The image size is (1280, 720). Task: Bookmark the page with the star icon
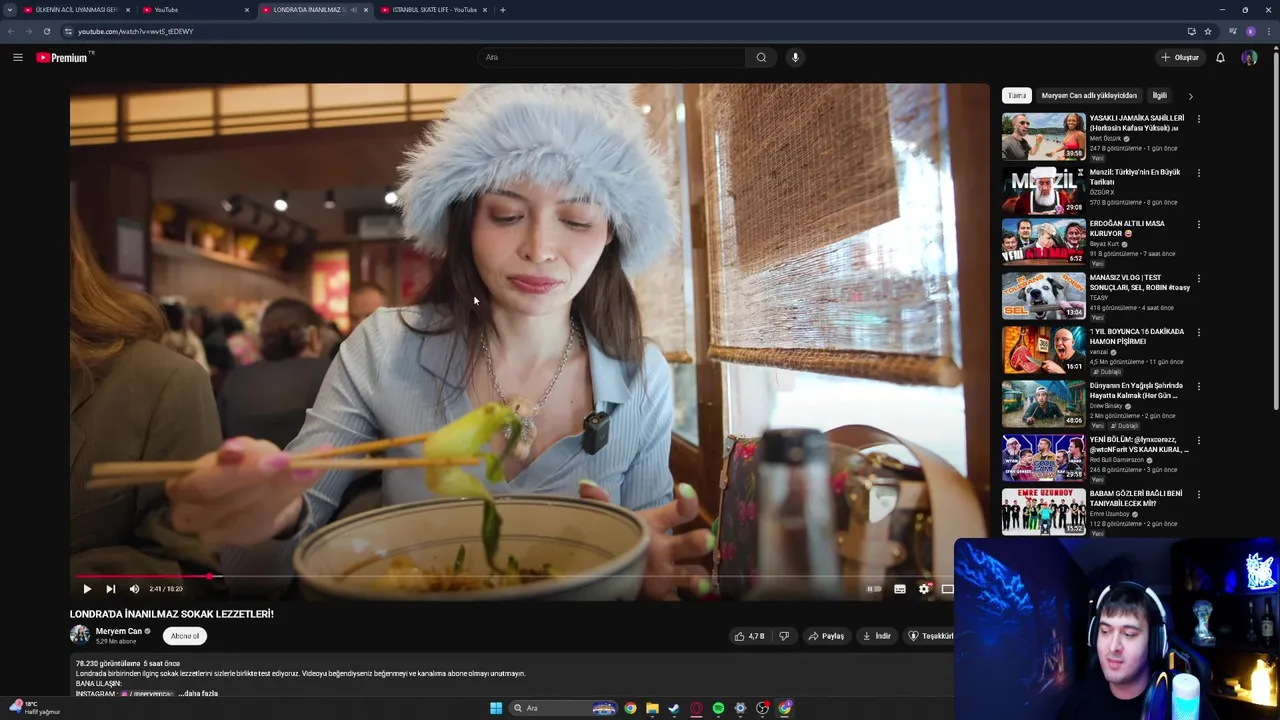[x=1208, y=31]
